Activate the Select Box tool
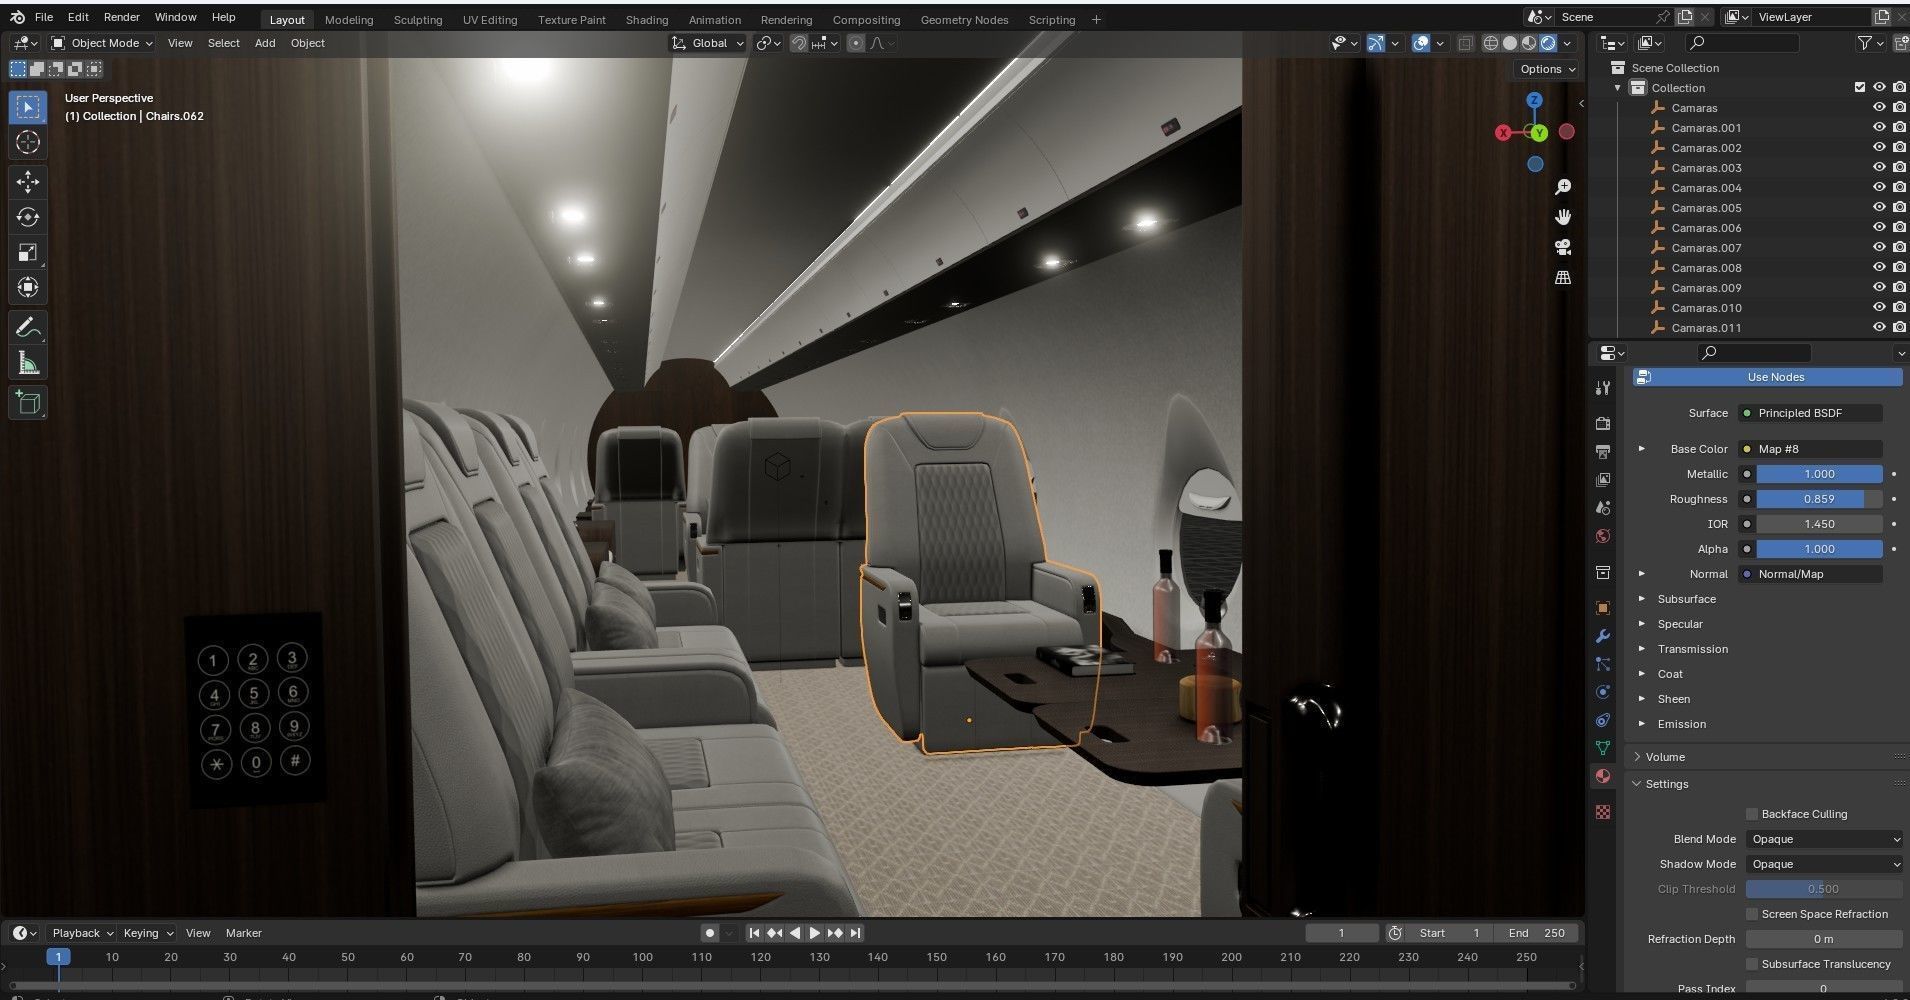This screenshot has width=1910, height=1000. tap(28, 107)
